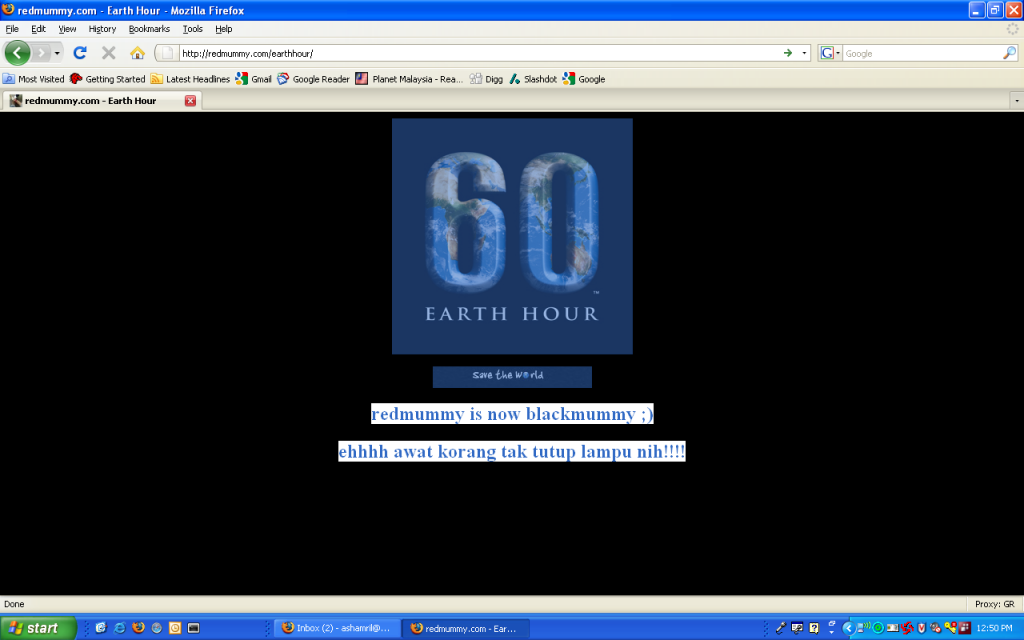This screenshot has width=1024, height=640.
Task: Open the Help menu
Action: pyautogui.click(x=223, y=29)
